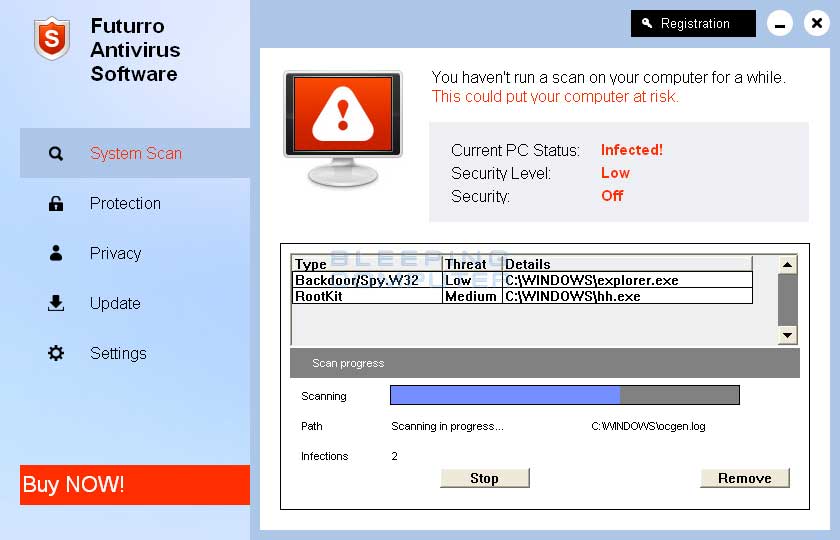Click the Buy NOW! banner

click(x=135, y=485)
